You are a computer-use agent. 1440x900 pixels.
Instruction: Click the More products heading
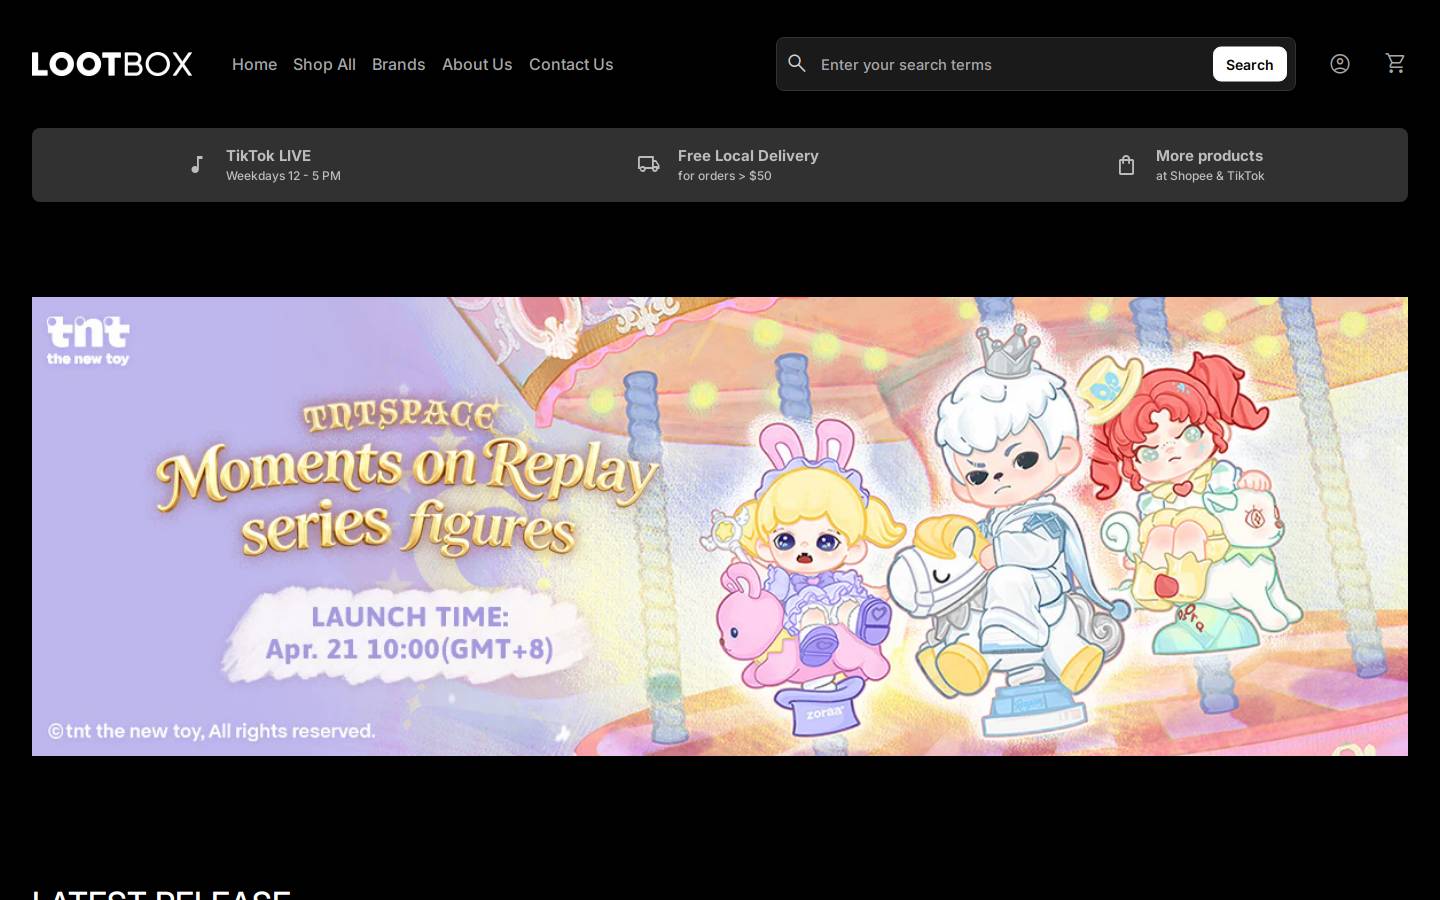(1209, 156)
